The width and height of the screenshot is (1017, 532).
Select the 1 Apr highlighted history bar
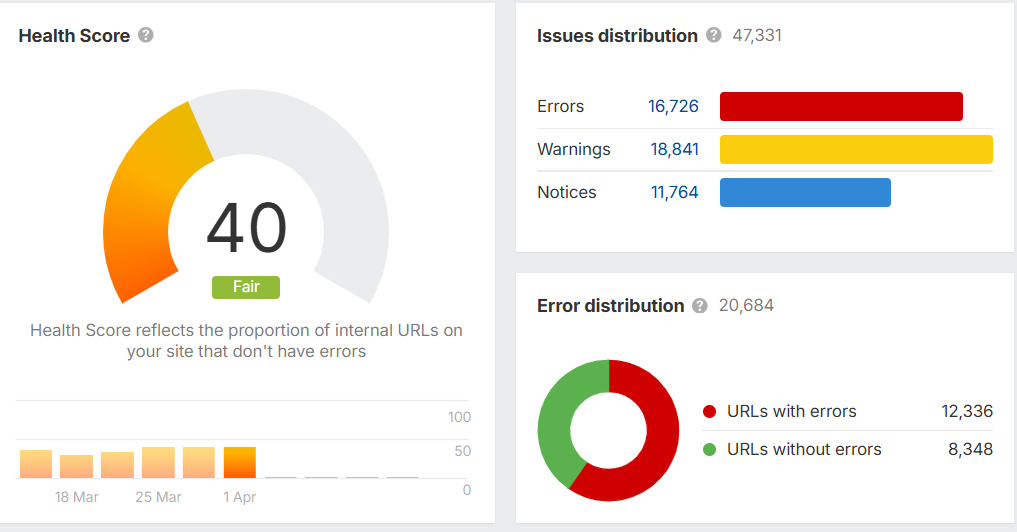[x=240, y=463]
